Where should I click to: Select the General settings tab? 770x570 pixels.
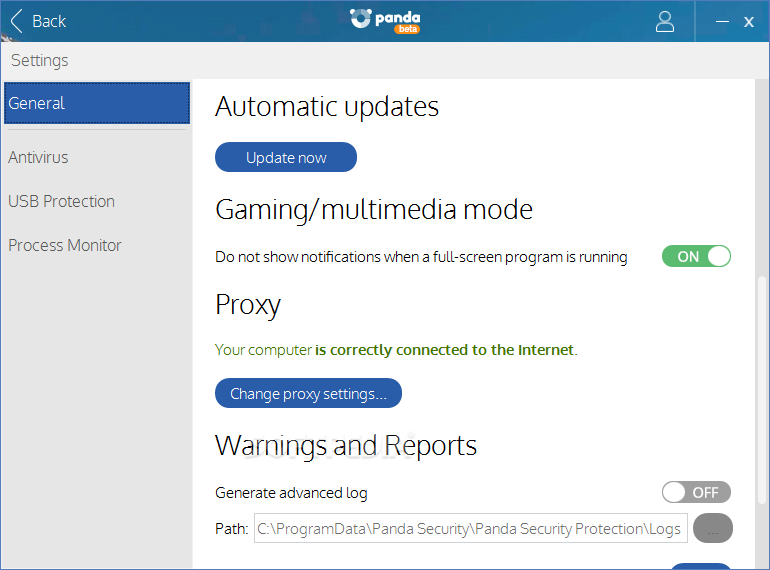click(97, 103)
